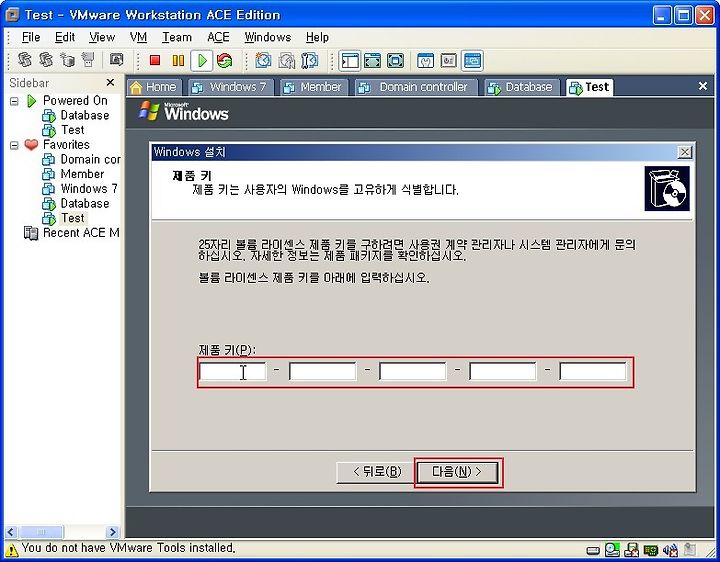Click the ACE pocket USB toolbar icon

point(88,60)
